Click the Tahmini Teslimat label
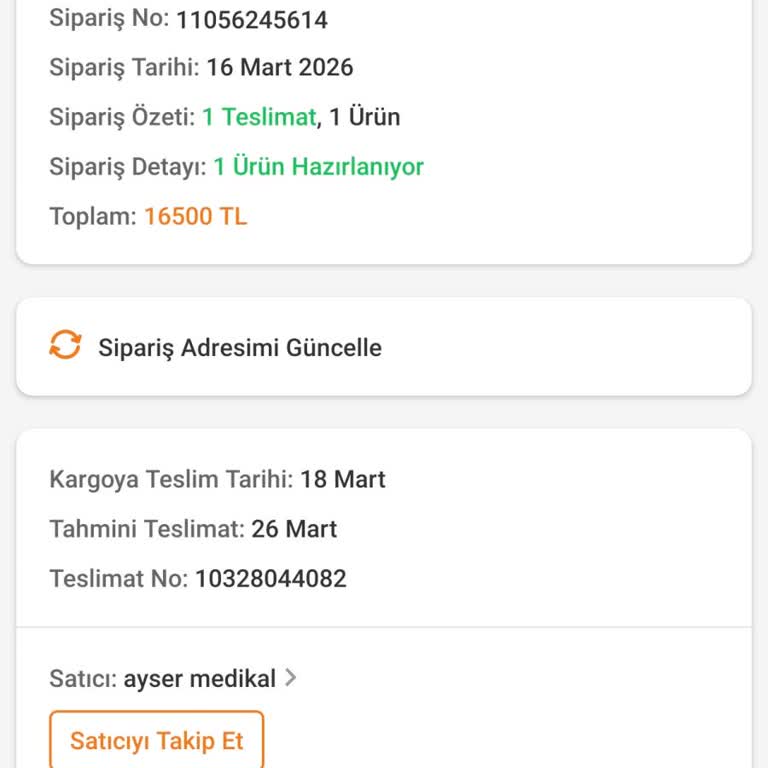Viewport: 768px width, 768px height. [x=146, y=529]
